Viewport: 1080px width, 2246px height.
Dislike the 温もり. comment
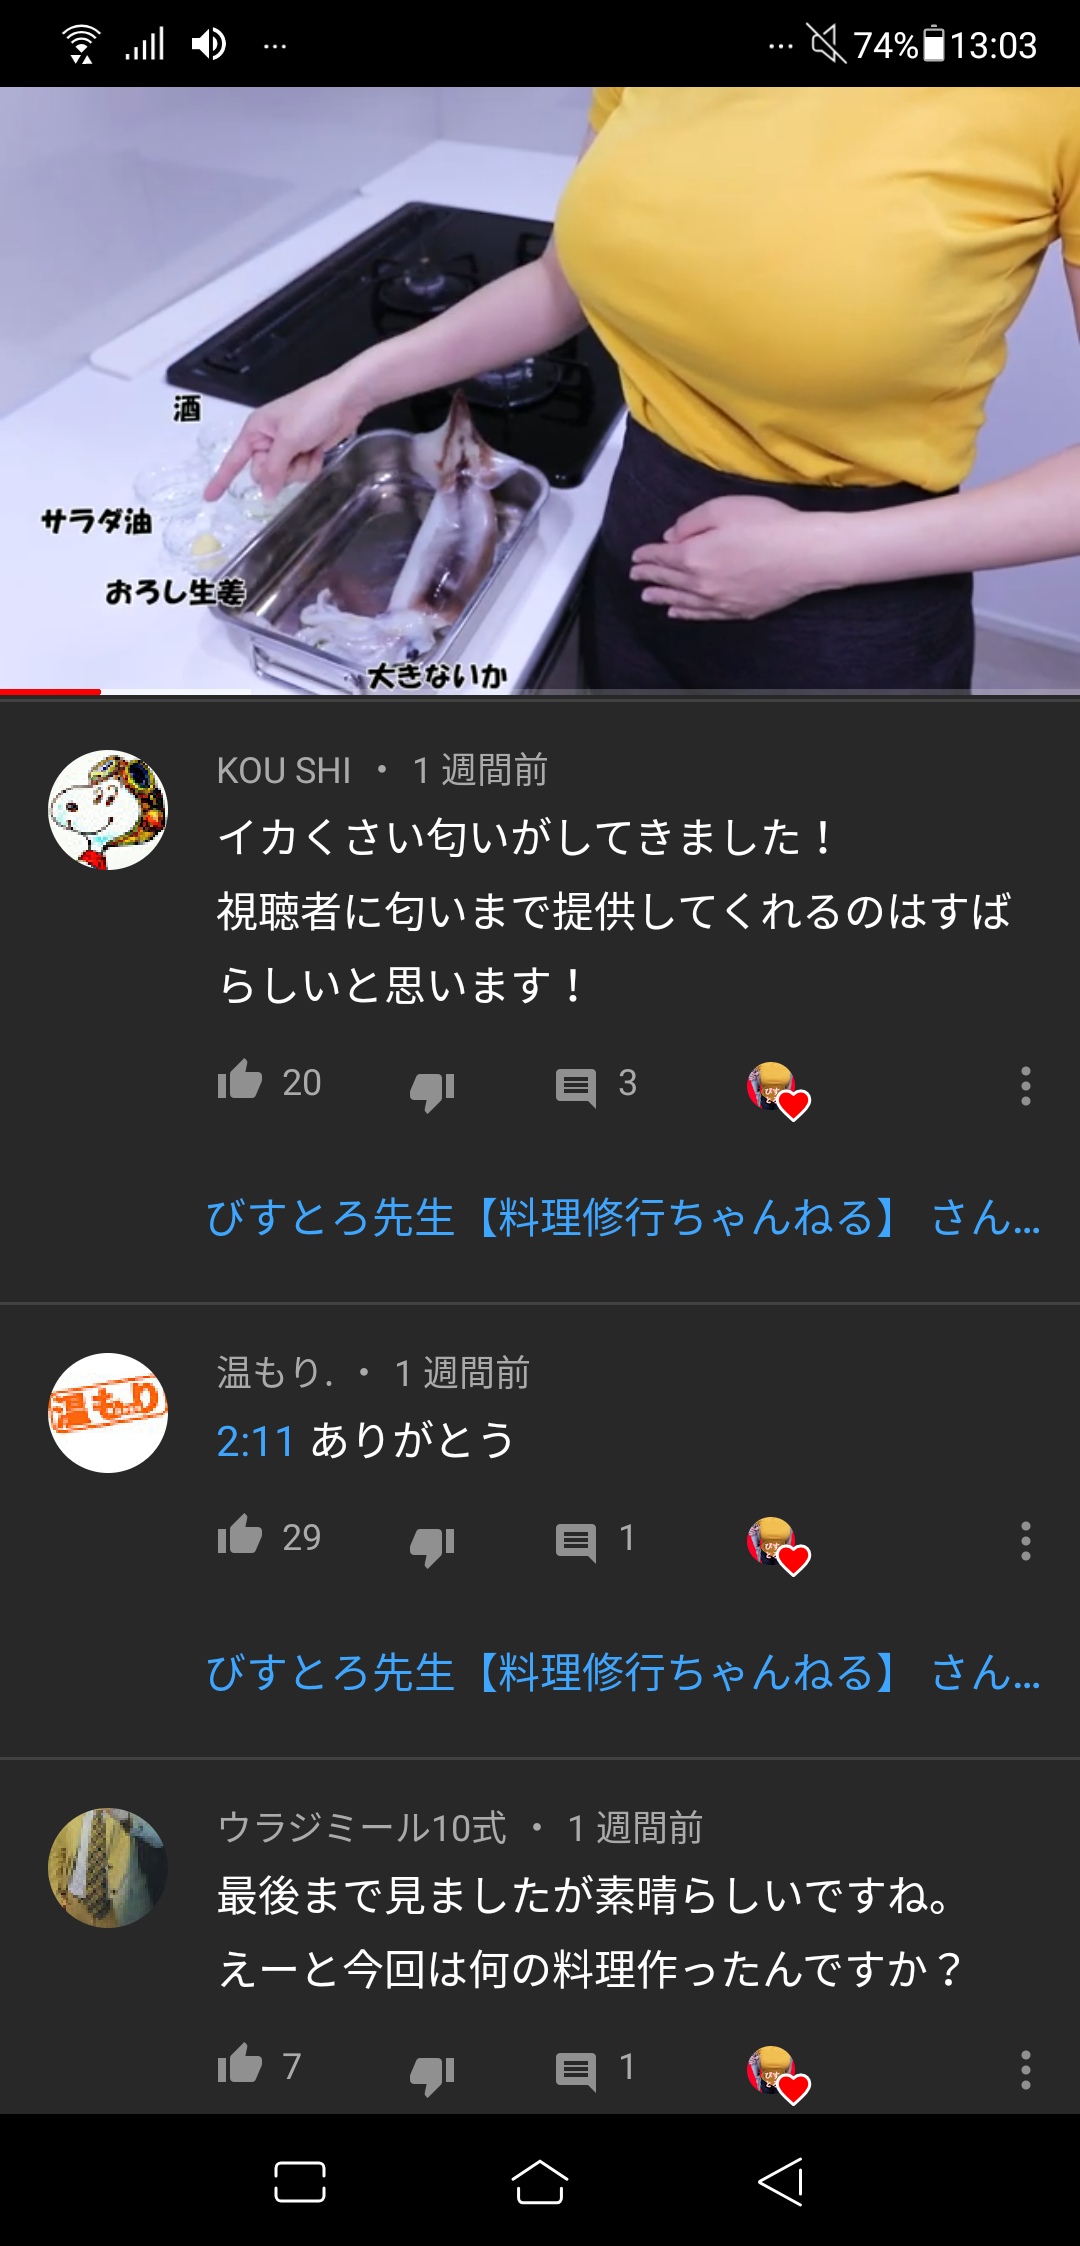[432, 1543]
